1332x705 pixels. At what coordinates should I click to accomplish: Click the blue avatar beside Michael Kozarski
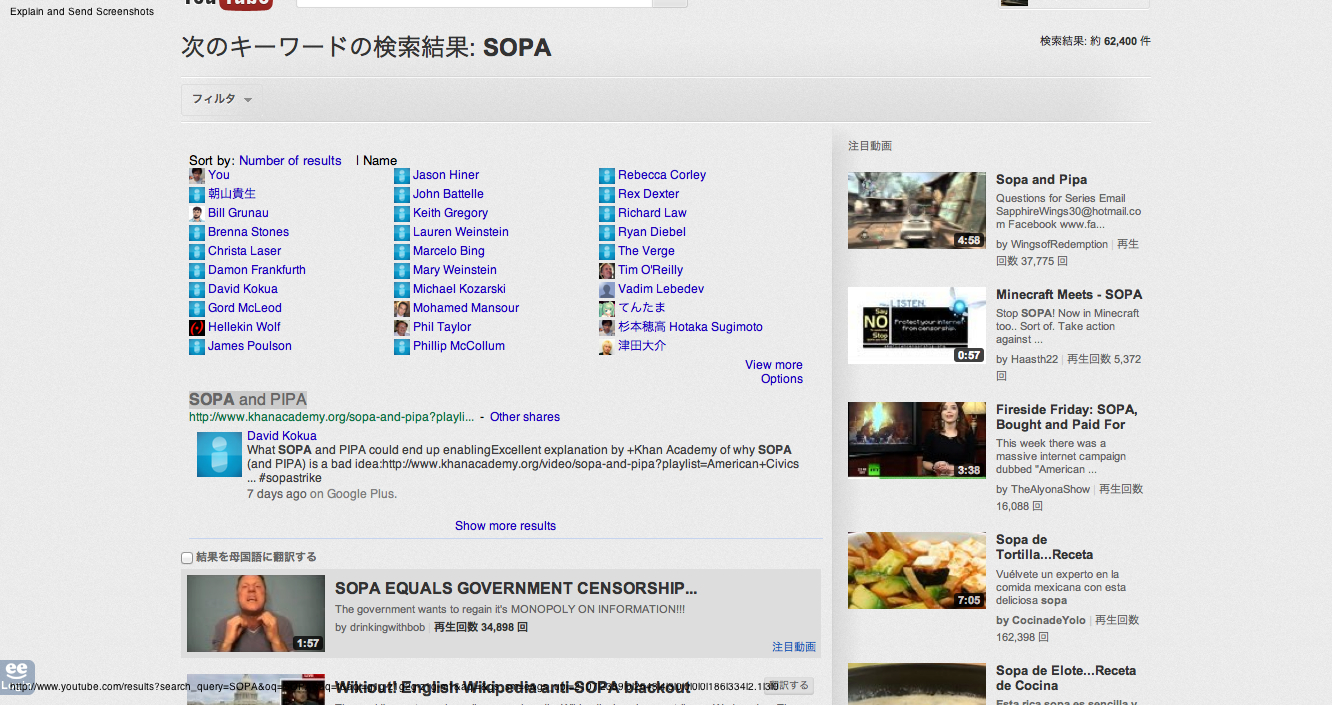402,289
